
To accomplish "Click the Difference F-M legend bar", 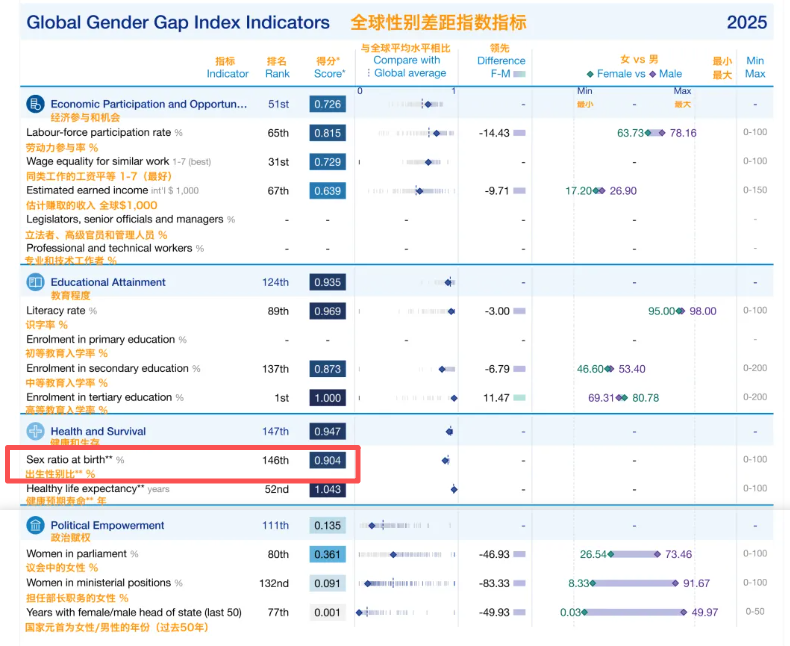I will [x=519, y=74].
